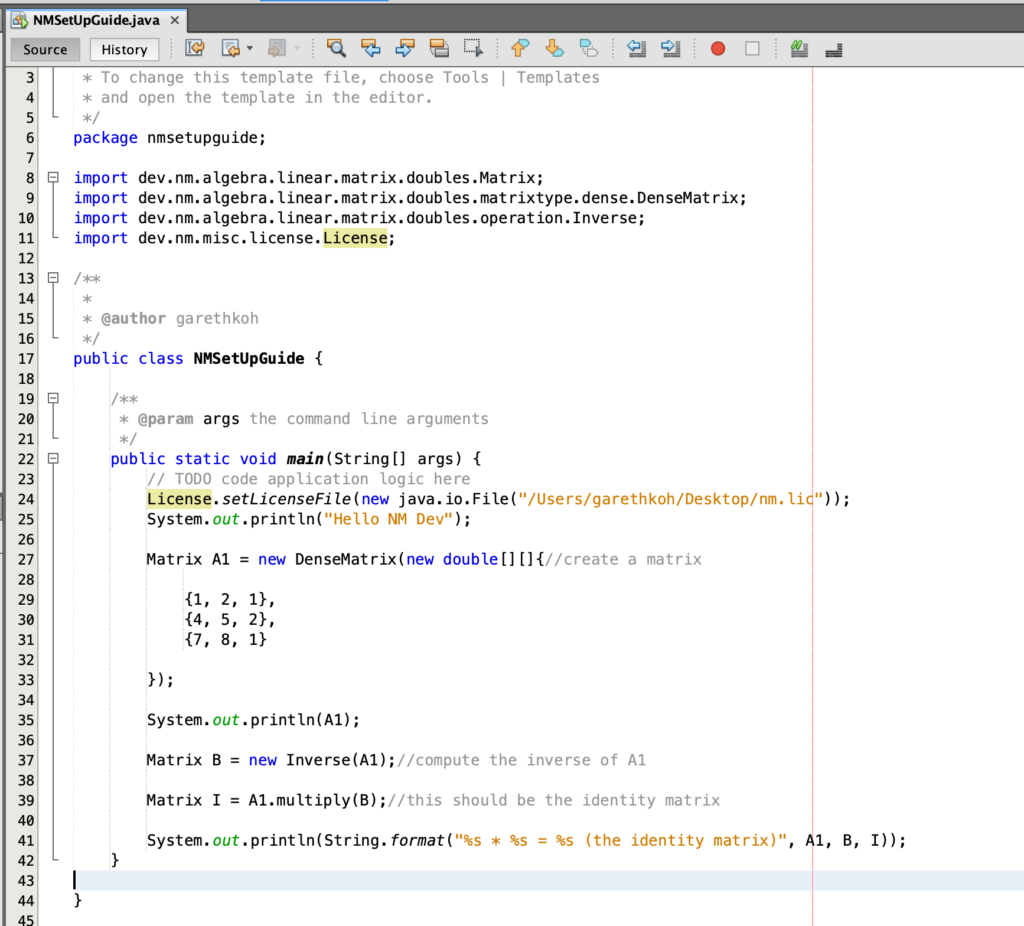The image size is (1024, 926).
Task: Switch to the History view
Action: [123, 49]
